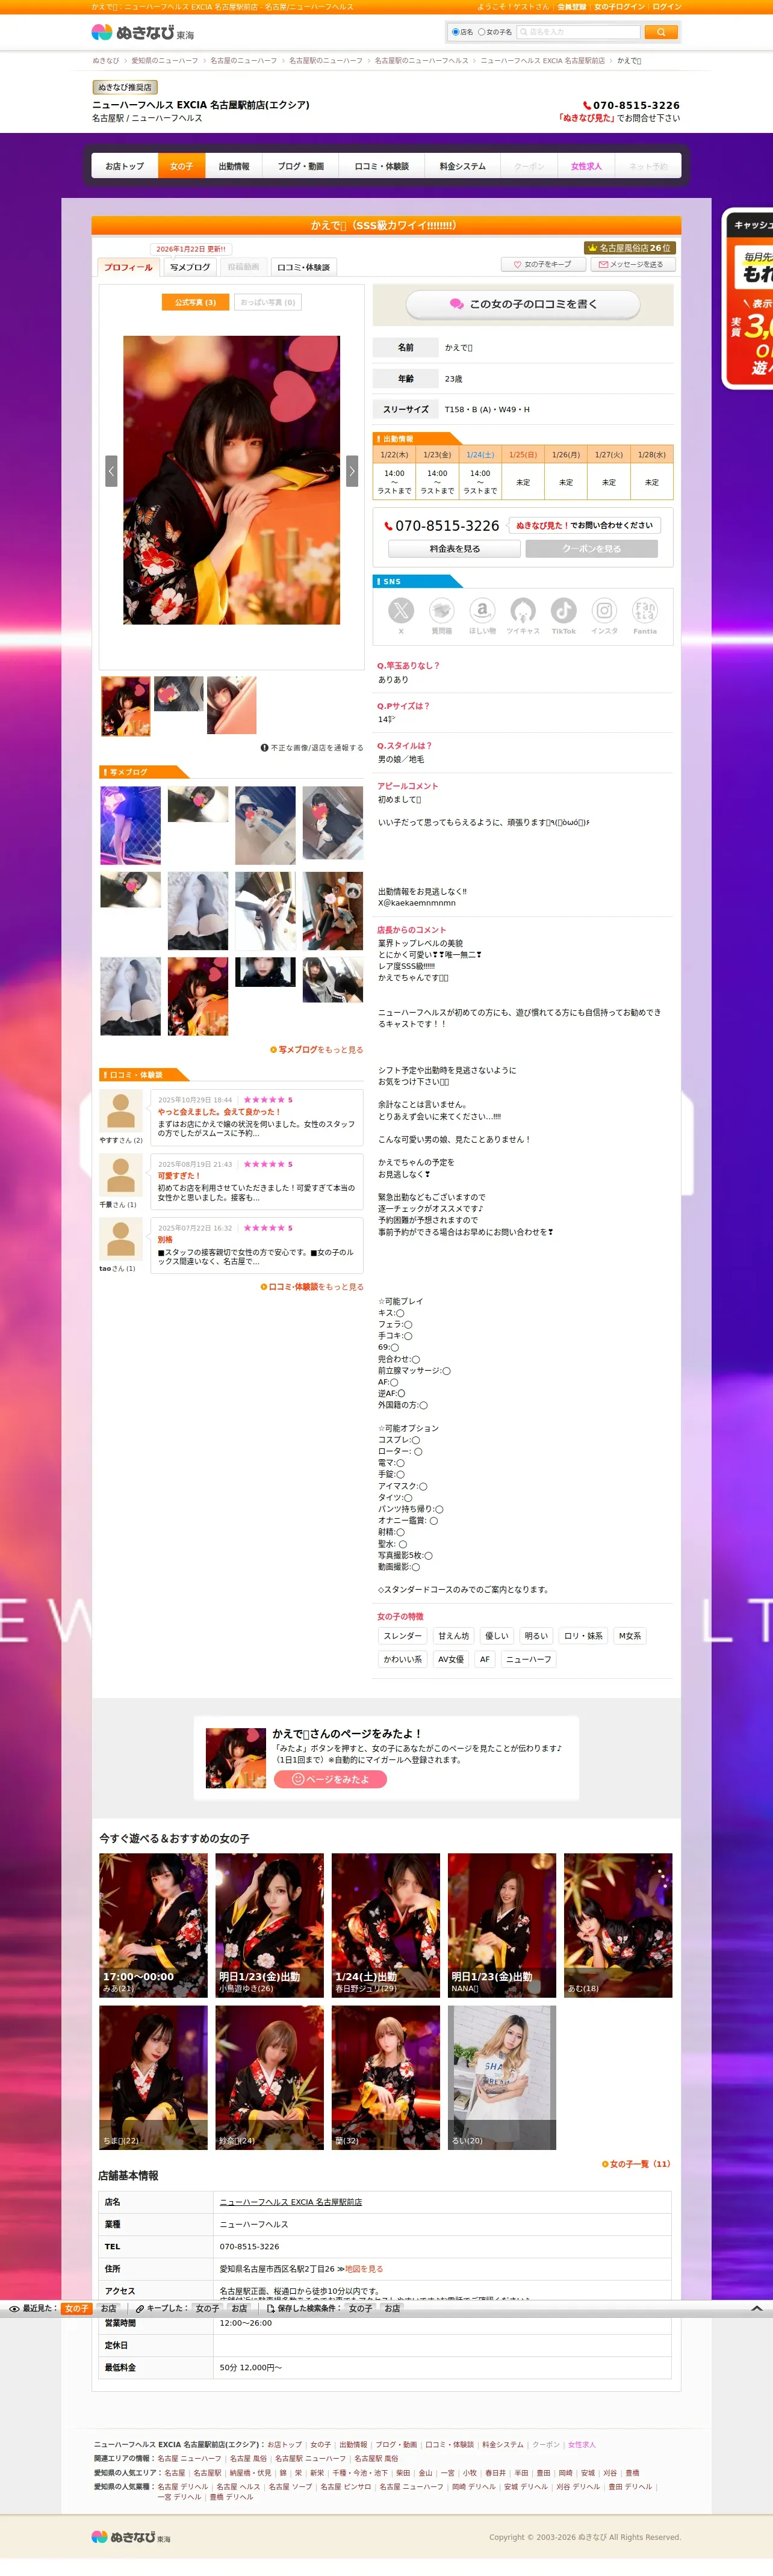This screenshot has width=773, height=2576.
Task: Click the 名古屋風俗店 26位 crown ranking badge
Action: 629,248
